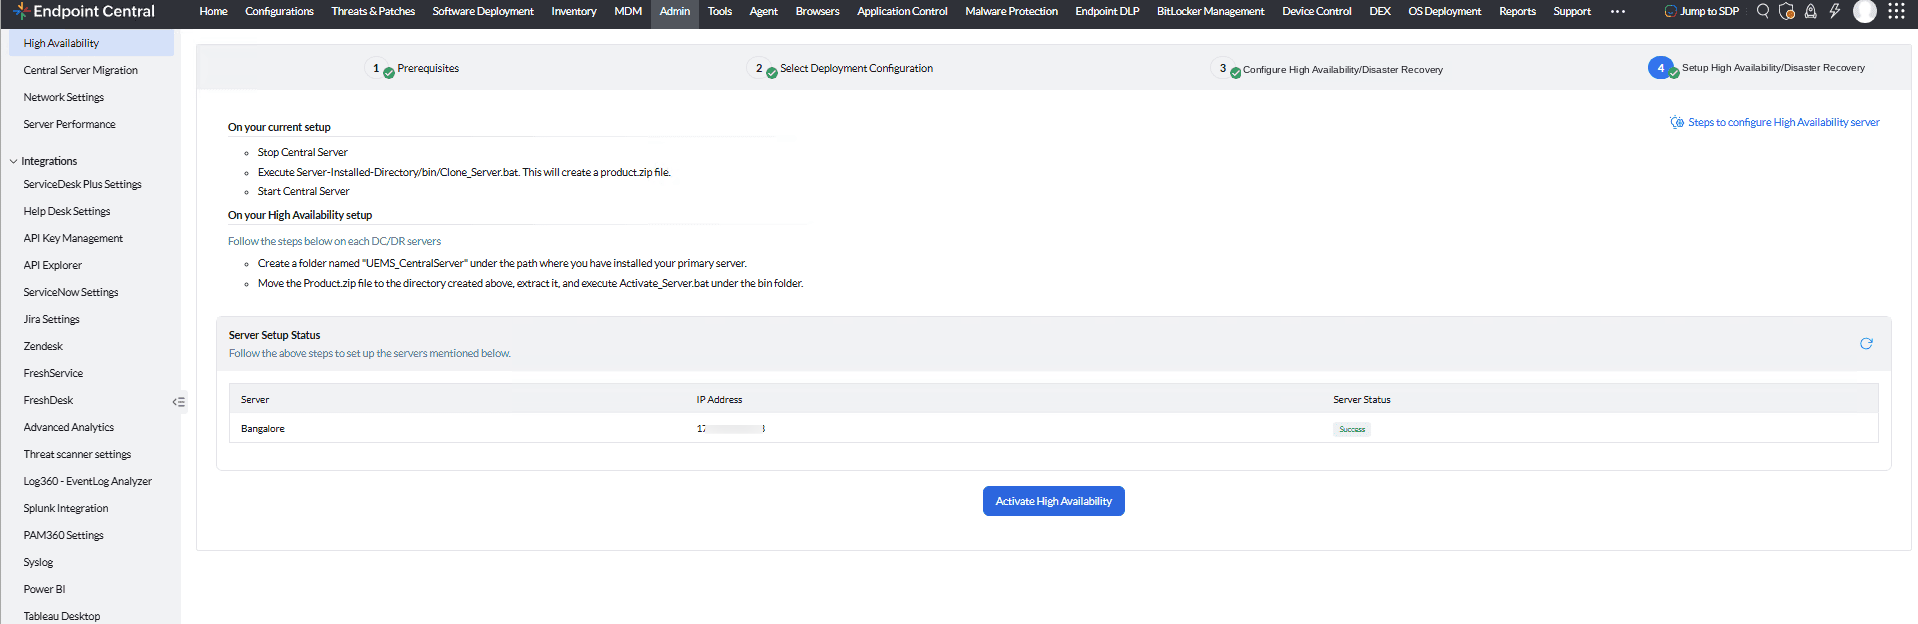Open ServiceNow Settings

pos(71,292)
